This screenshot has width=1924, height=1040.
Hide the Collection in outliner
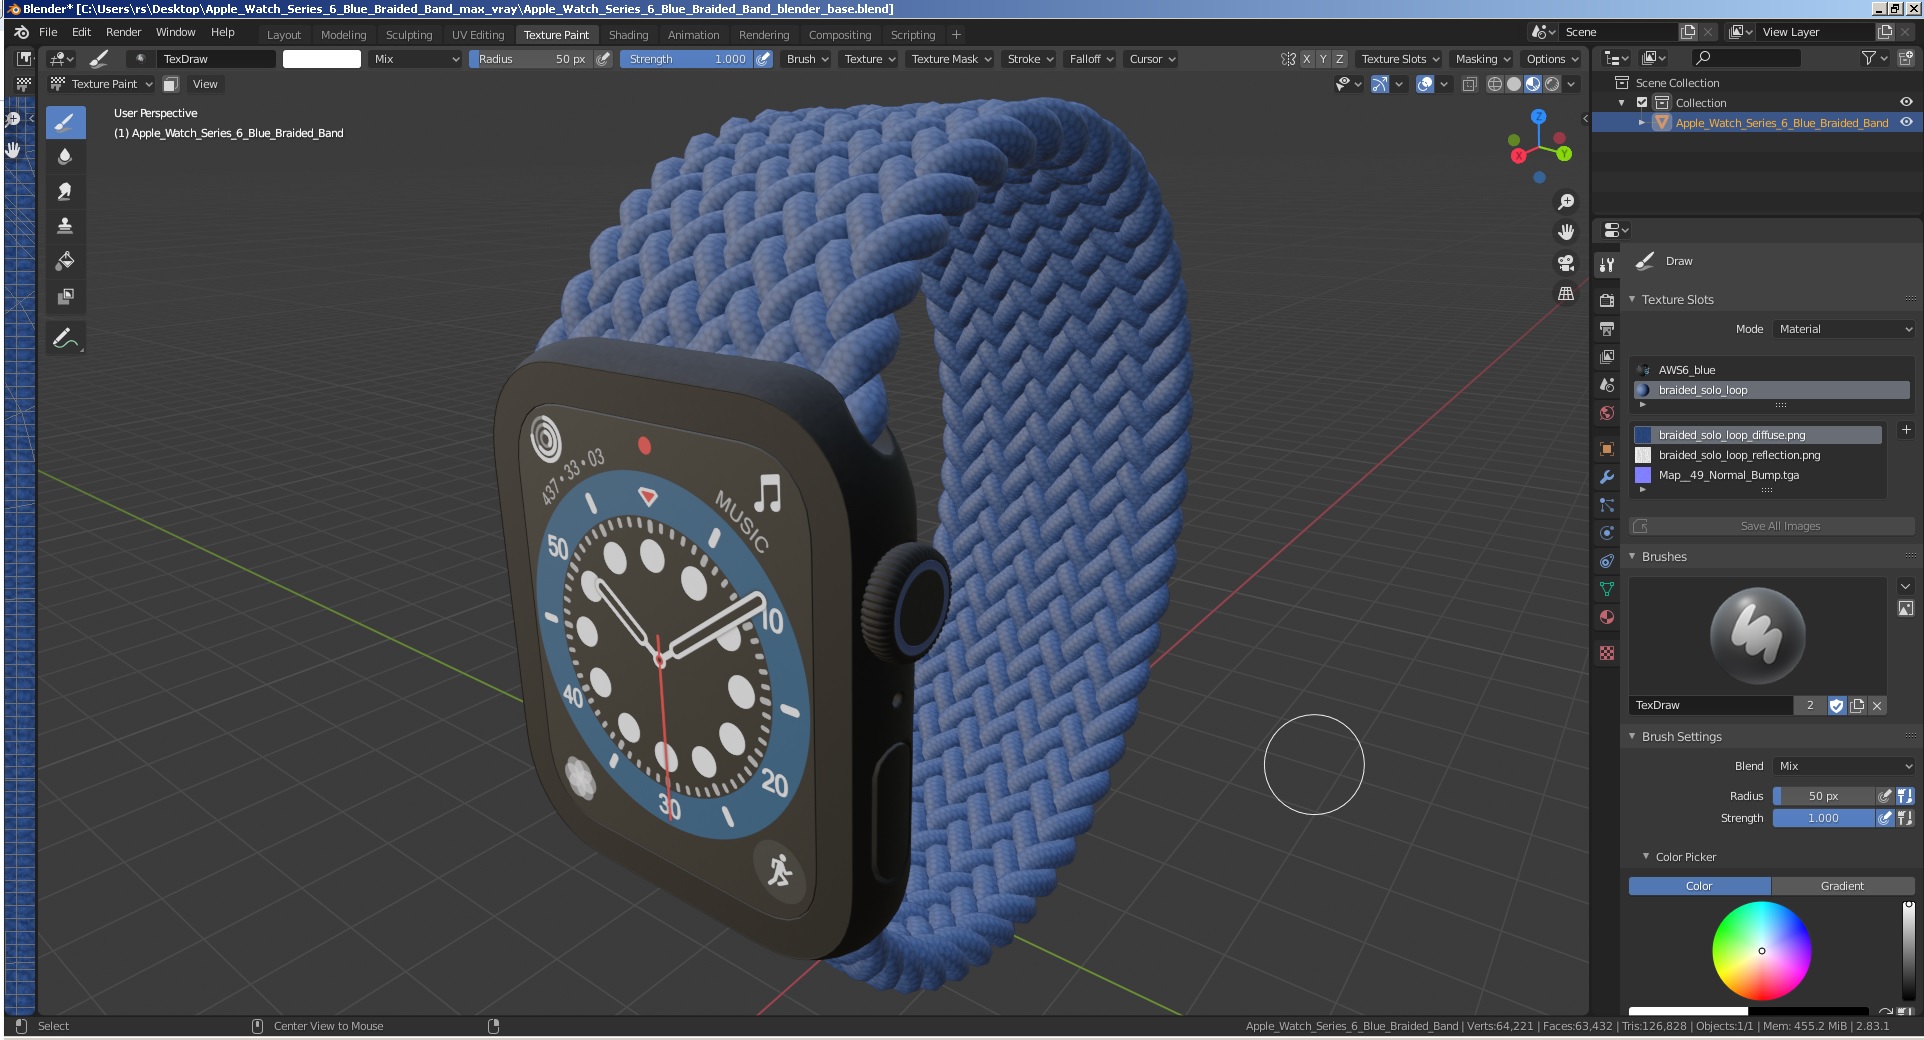pyautogui.click(x=1906, y=102)
